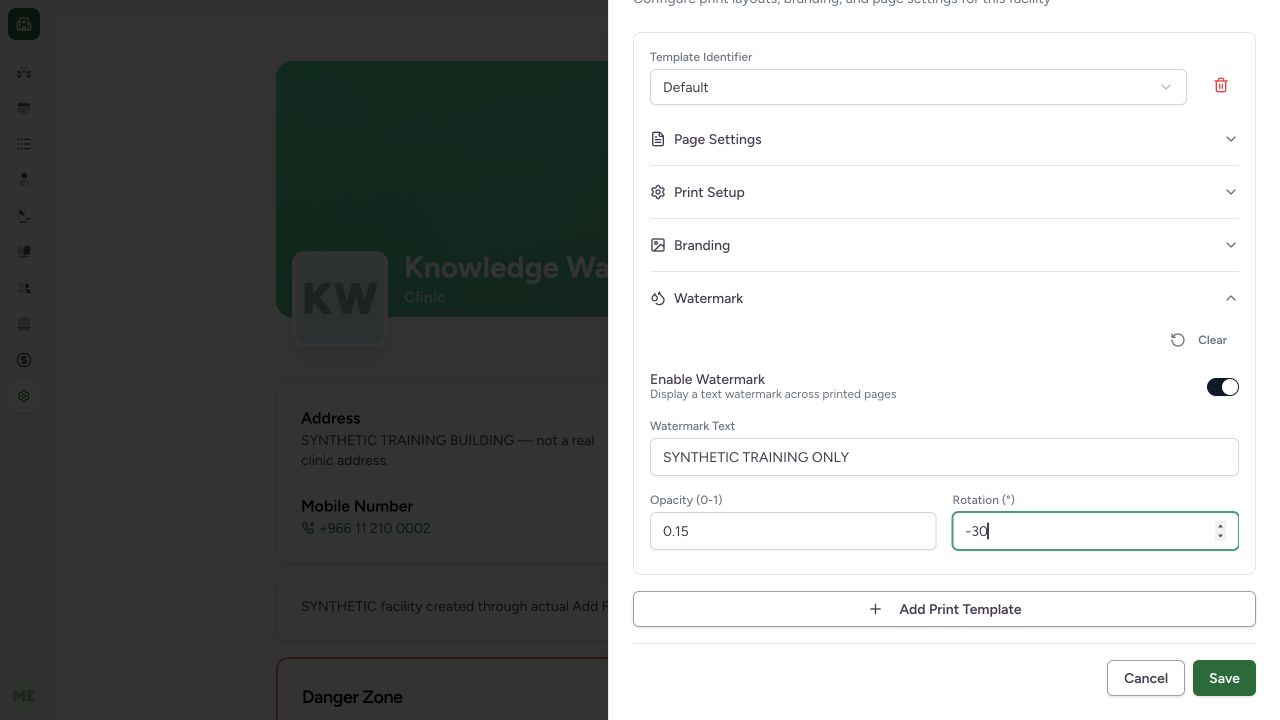
Task: Expand Branding section with its chevron
Action: (1231, 245)
